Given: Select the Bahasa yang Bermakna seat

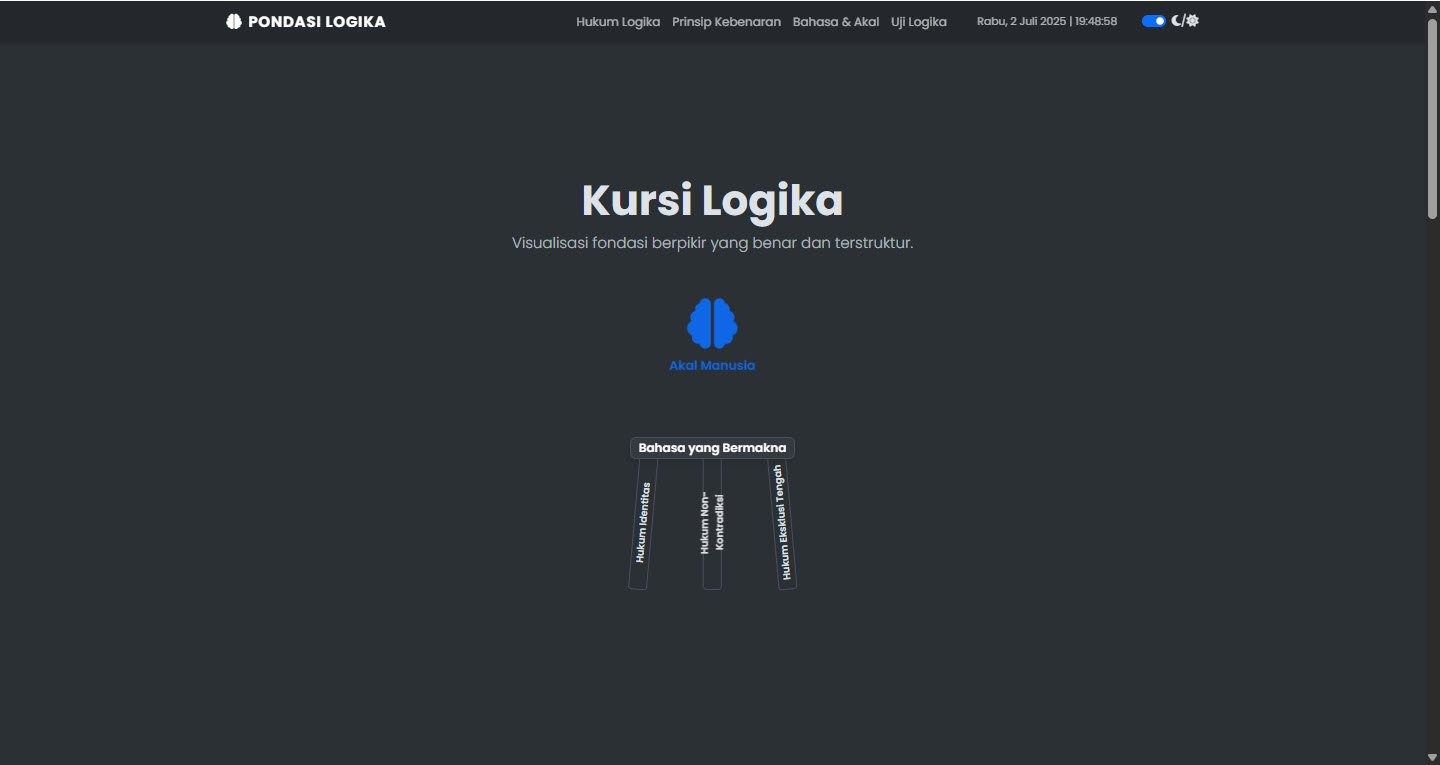Looking at the screenshot, I should (x=712, y=448).
